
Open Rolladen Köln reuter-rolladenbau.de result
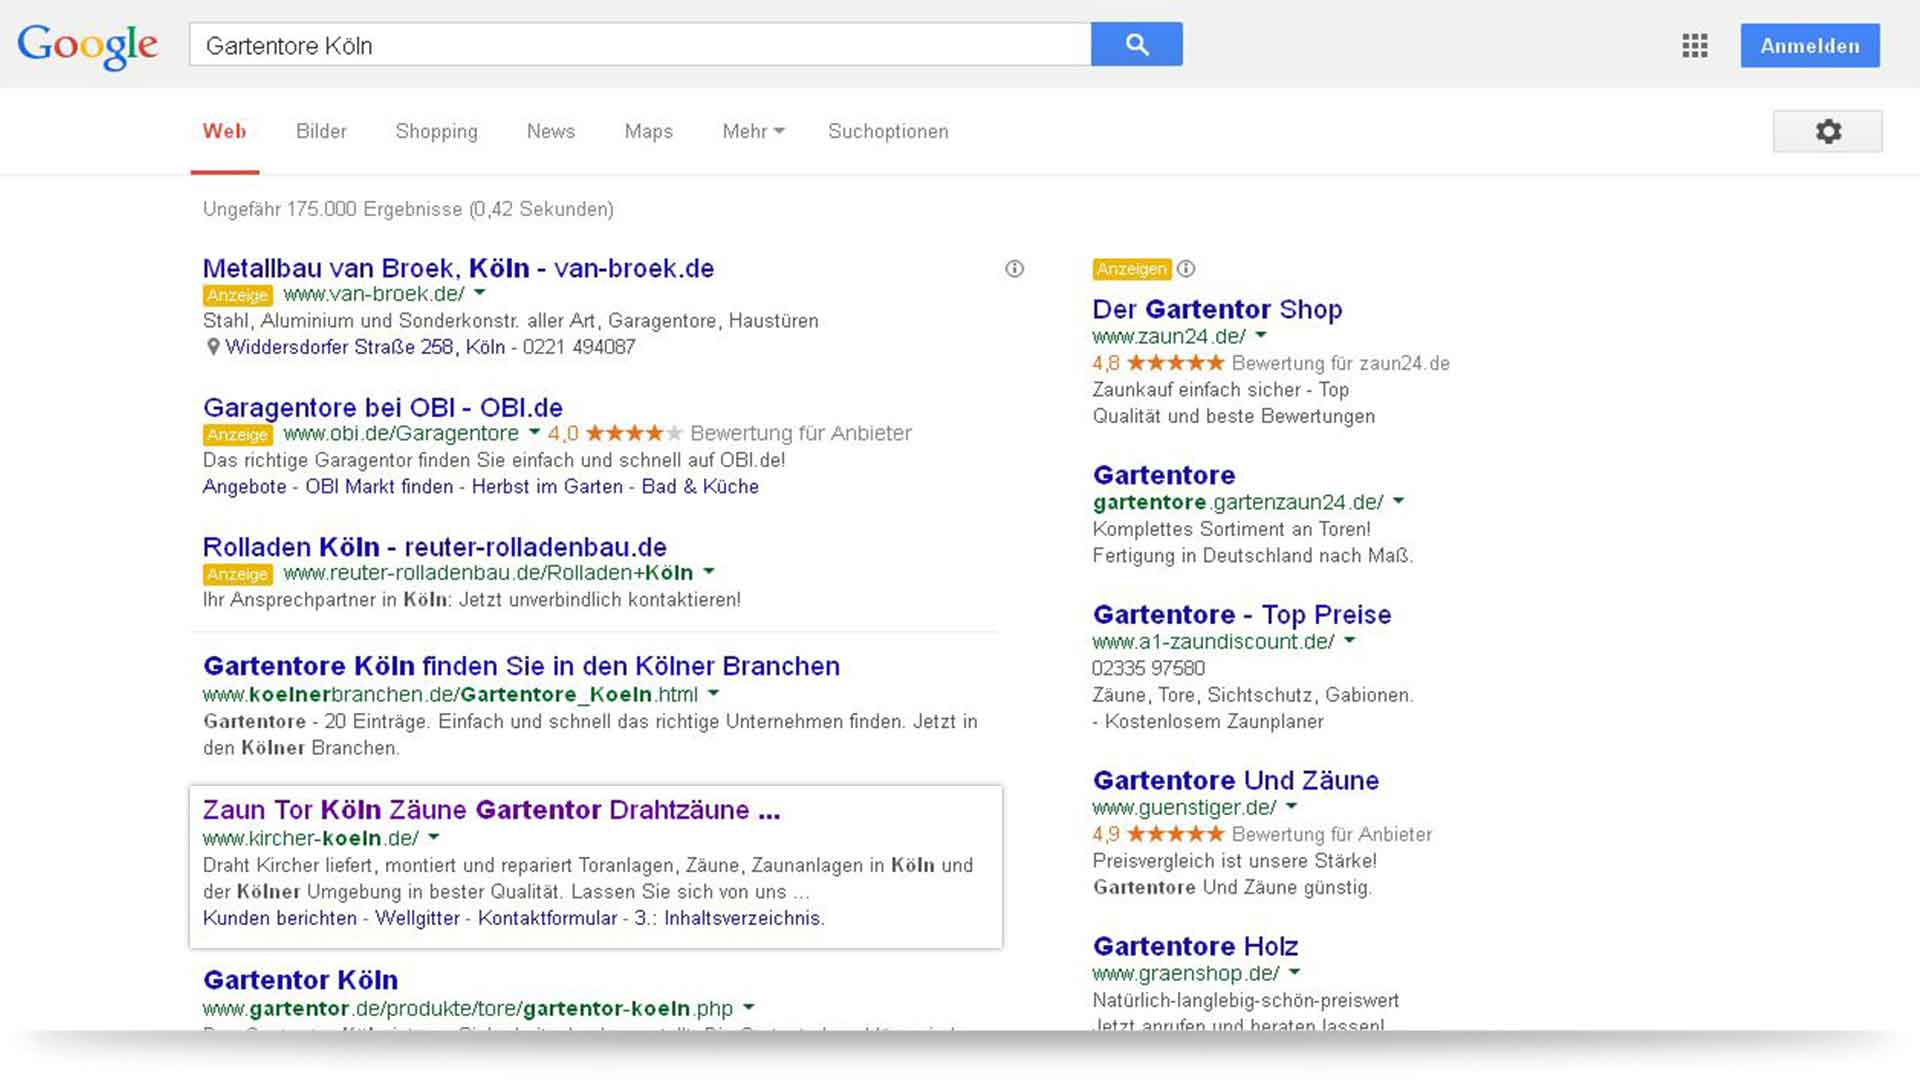[x=434, y=547]
